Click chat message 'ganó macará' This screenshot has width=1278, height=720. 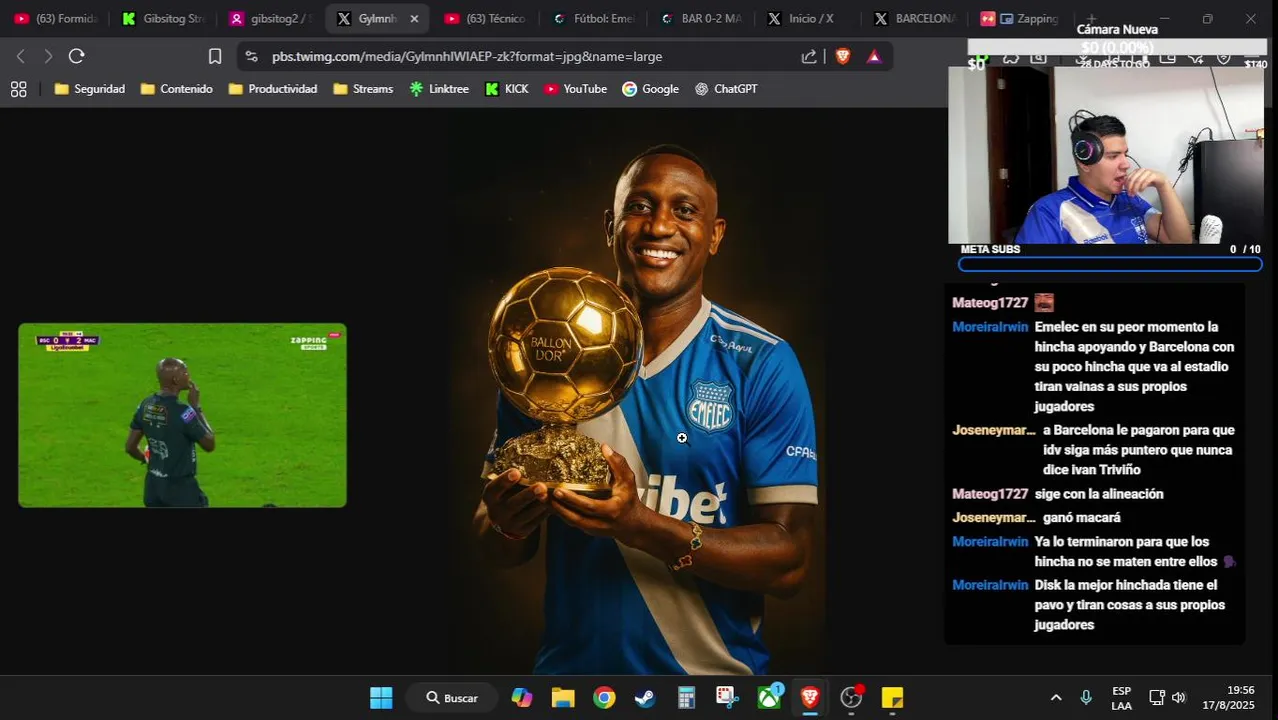coord(1081,518)
